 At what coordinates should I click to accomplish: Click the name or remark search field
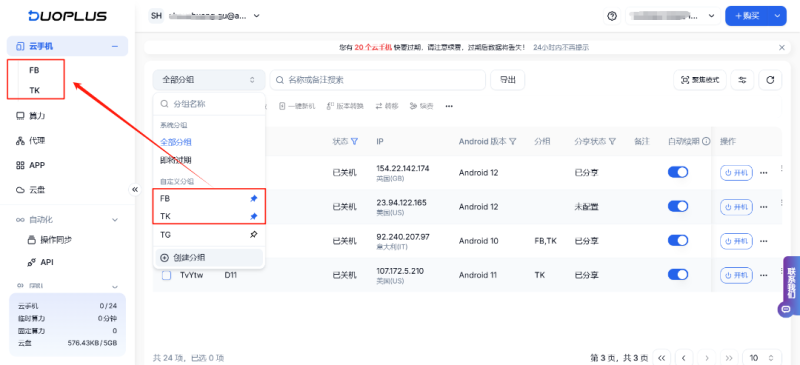tap(378, 80)
